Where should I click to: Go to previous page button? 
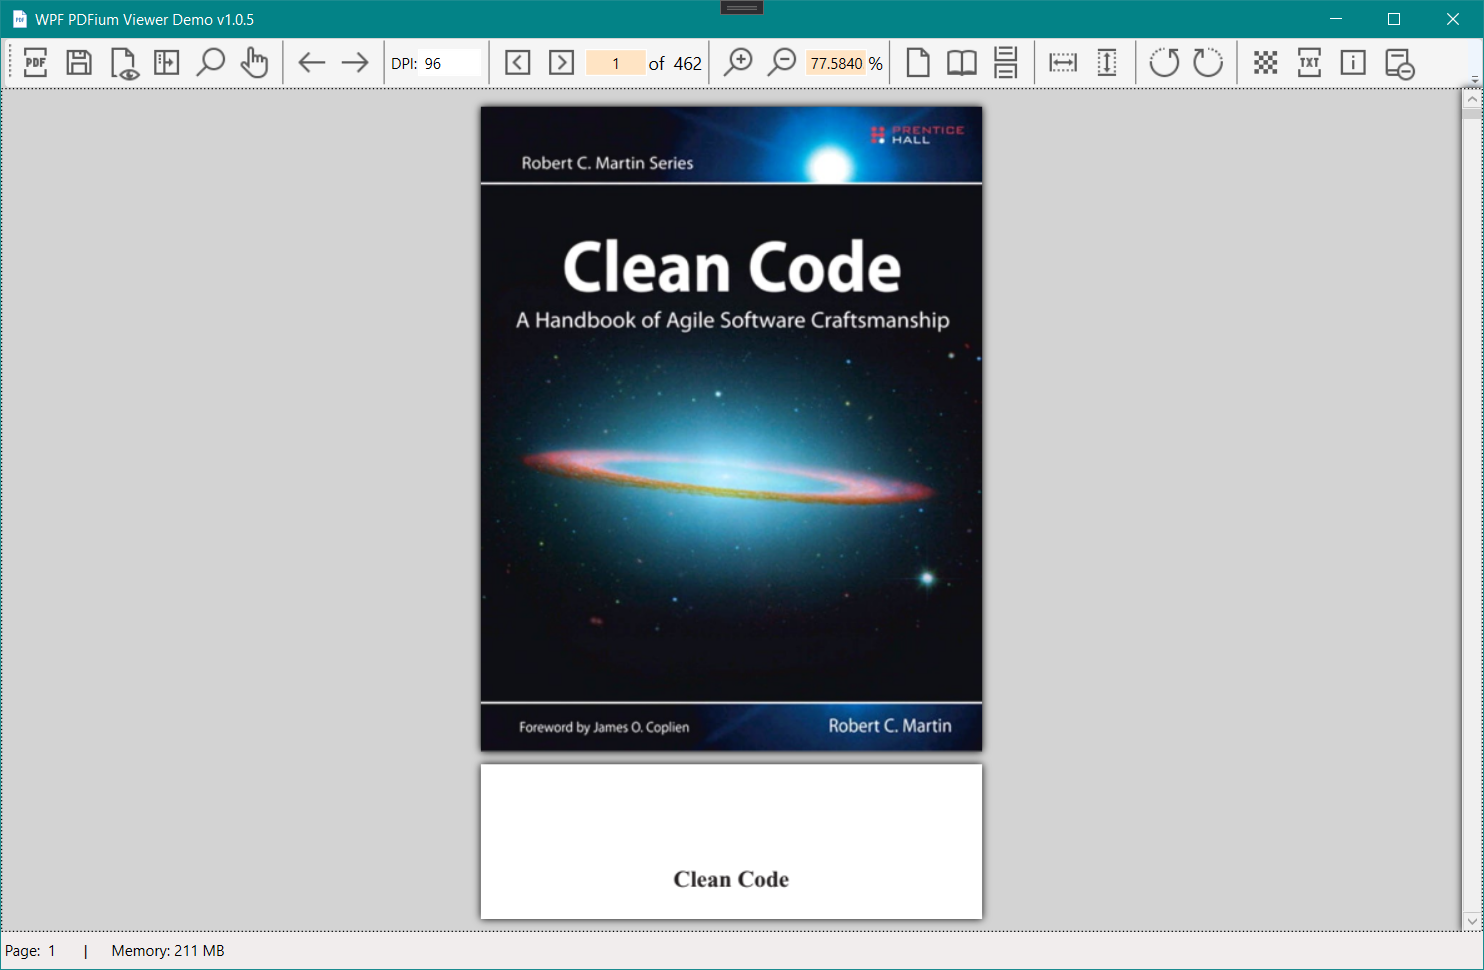pos(517,63)
